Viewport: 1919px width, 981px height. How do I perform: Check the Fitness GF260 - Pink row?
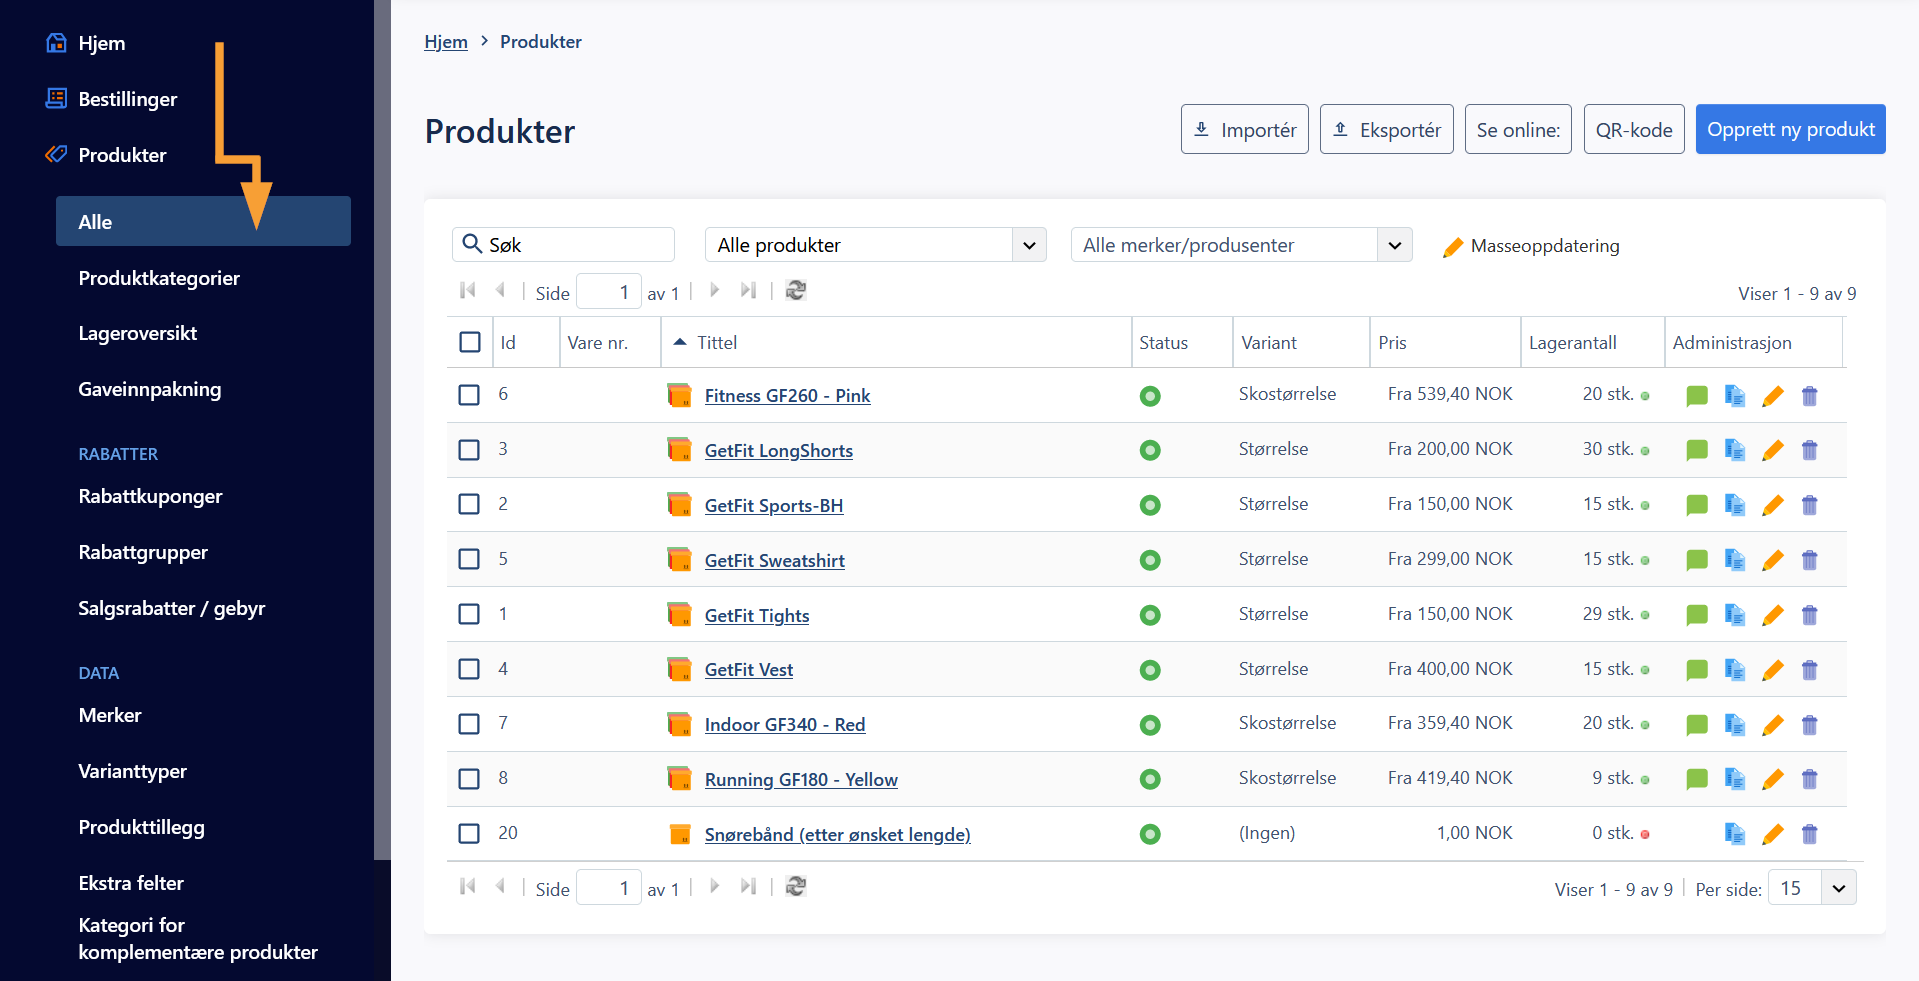(x=469, y=395)
